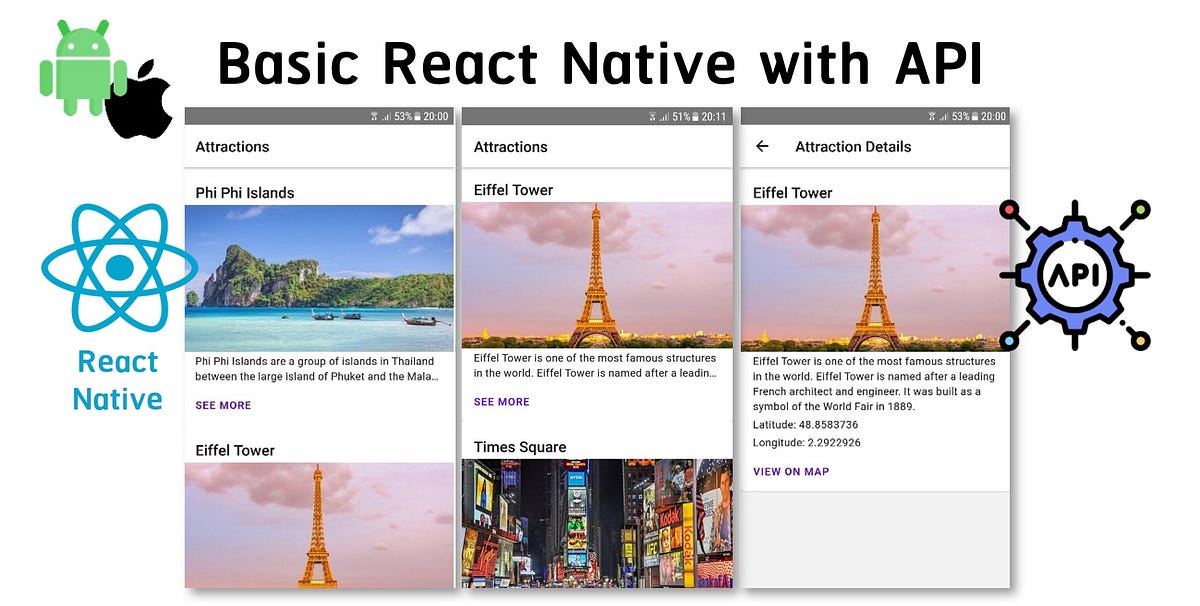Select the Times Square heading
The width and height of the screenshot is (1200, 606).
click(x=520, y=446)
